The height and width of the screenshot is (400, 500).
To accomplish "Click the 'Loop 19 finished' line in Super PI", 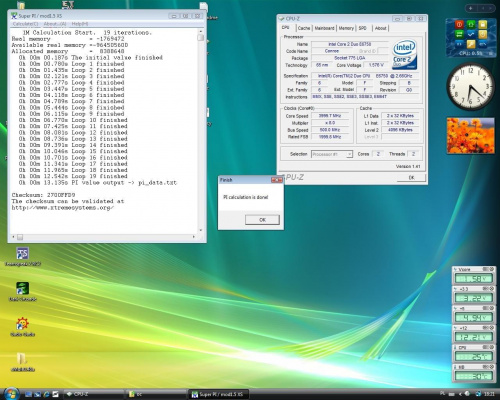I will tap(73, 176).
